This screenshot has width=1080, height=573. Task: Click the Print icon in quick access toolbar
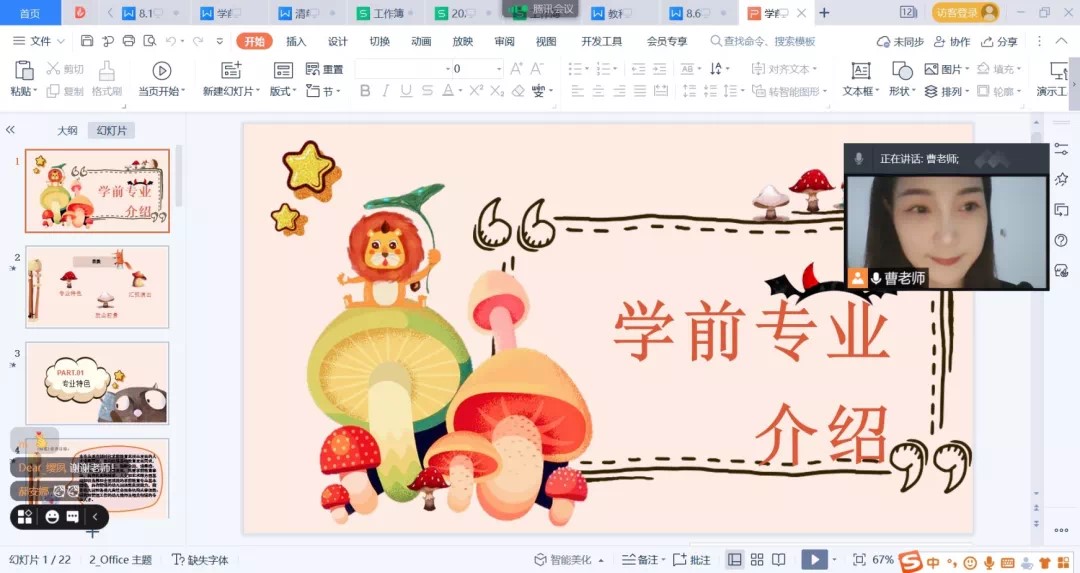(x=128, y=41)
